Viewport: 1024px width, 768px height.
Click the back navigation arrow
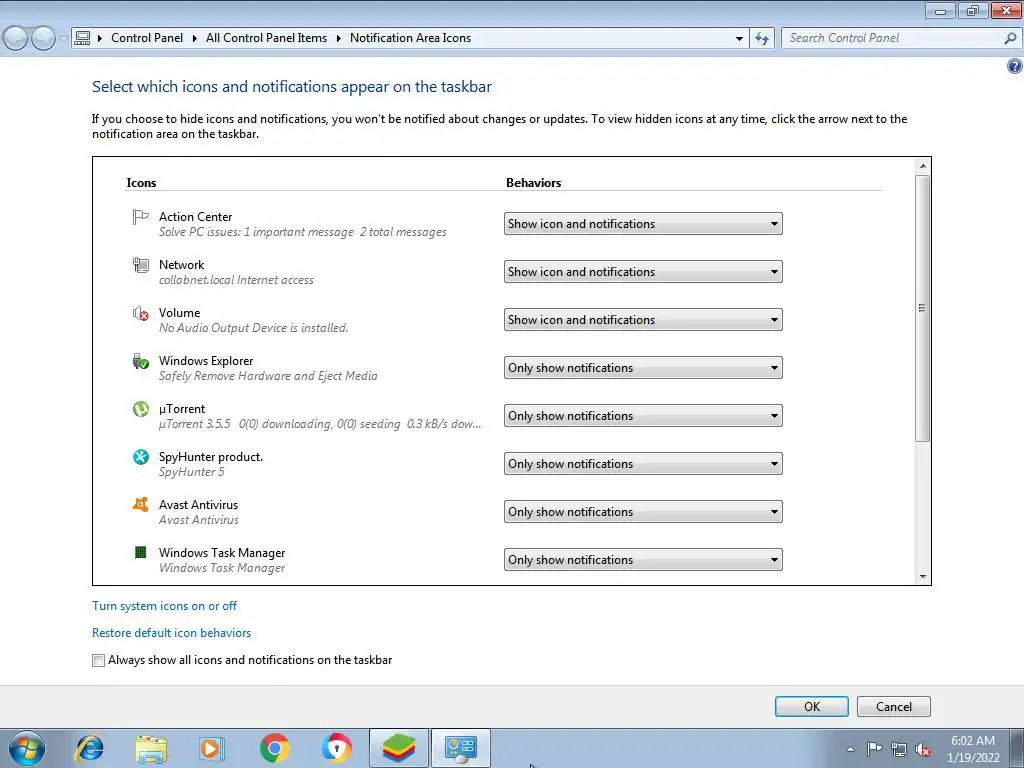coord(16,39)
